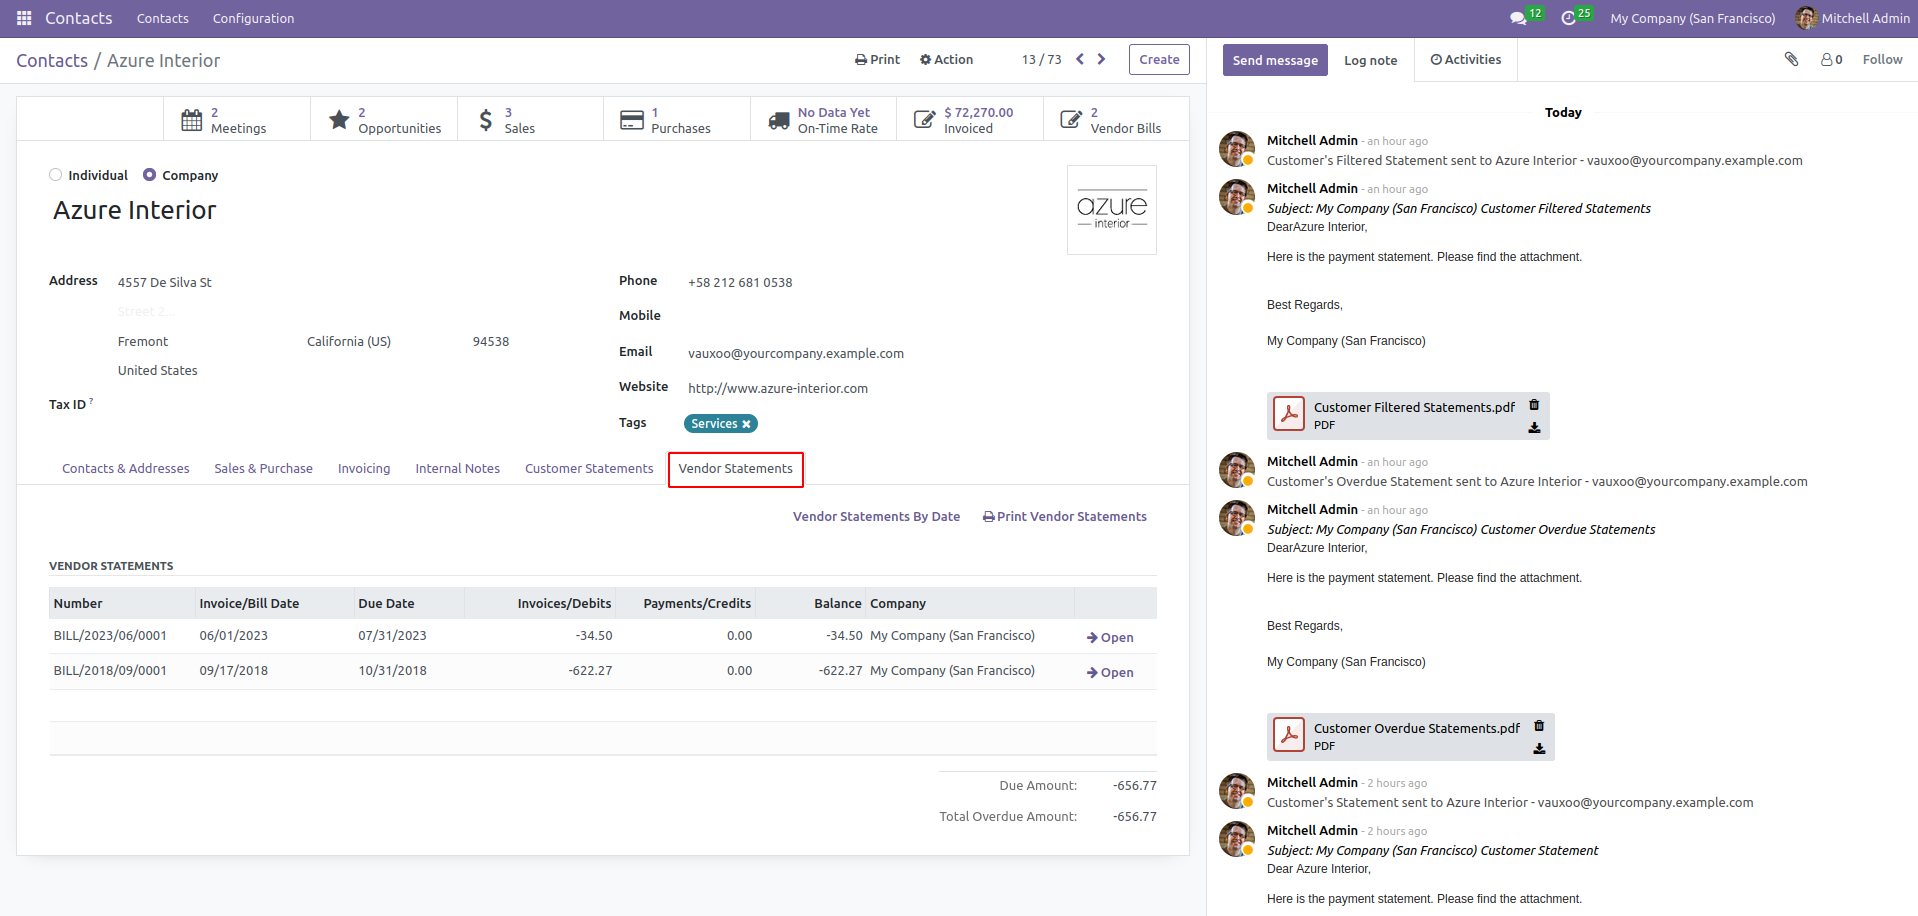Click the email vauxoo@yourcompany.example.com field
This screenshot has width=1918, height=916.
click(x=796, y=353)
